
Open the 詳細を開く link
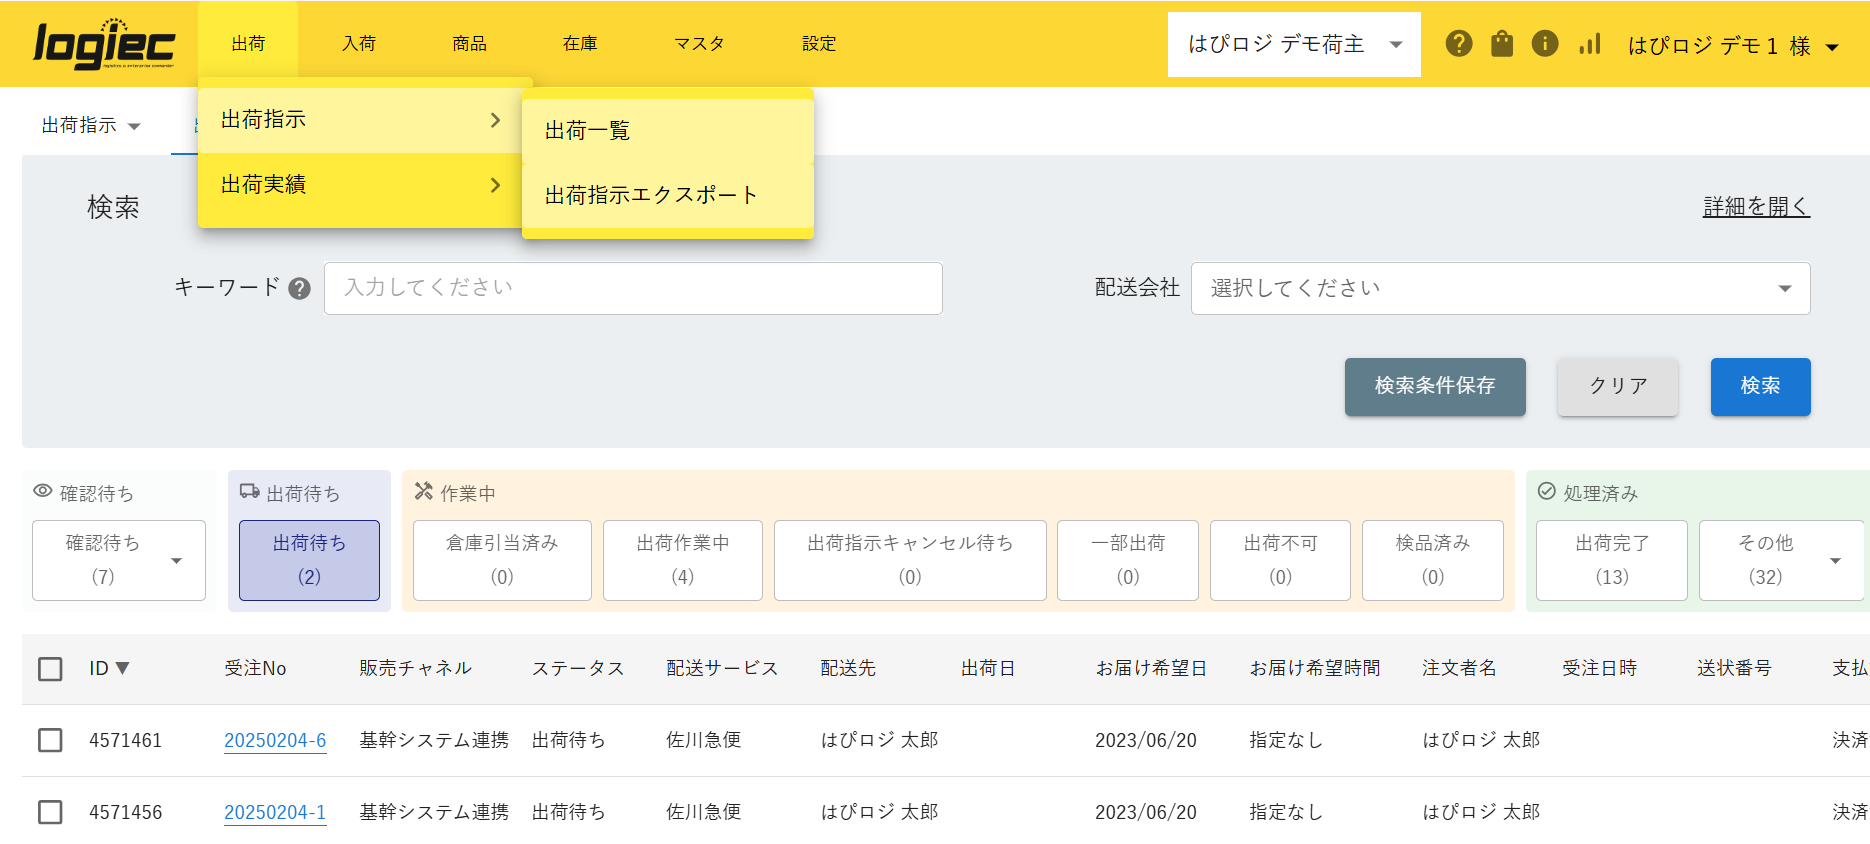[x=1756, y=207]
